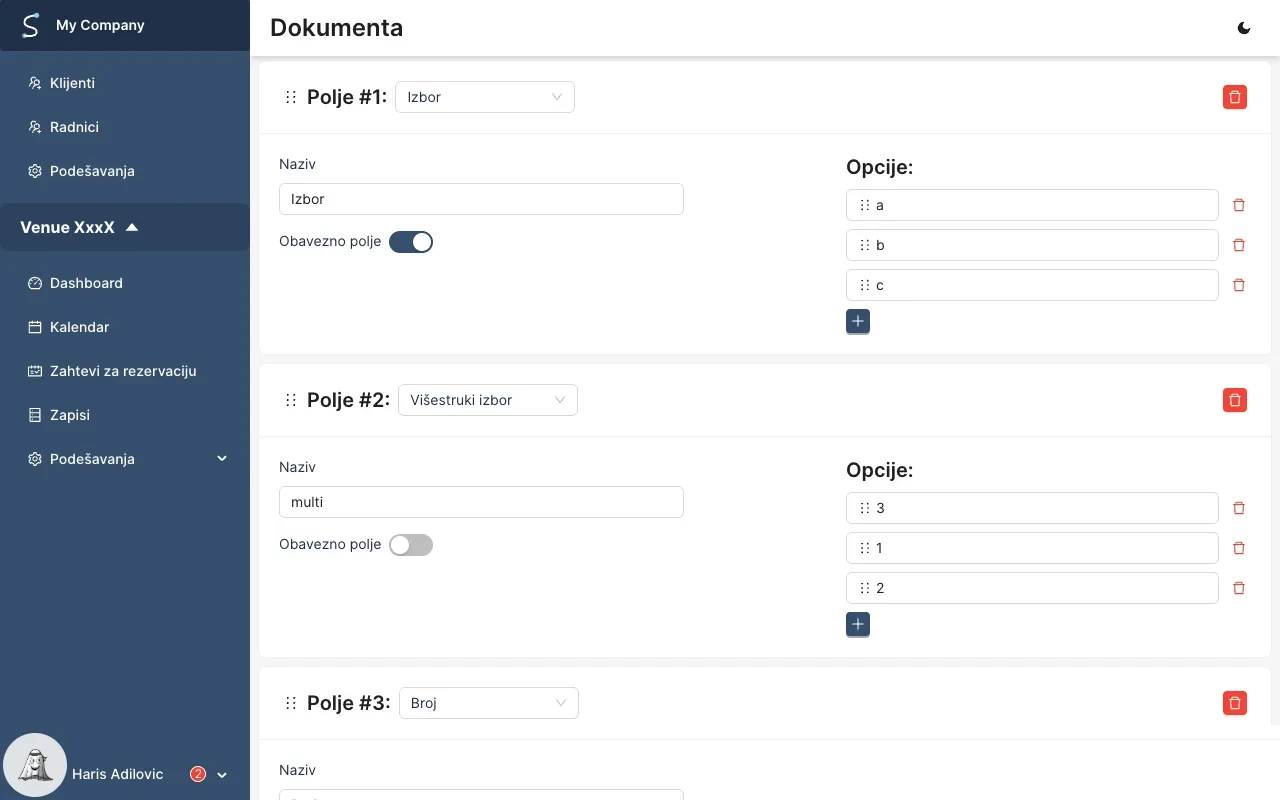Click 'Polje #1:' heading text

point(347,97)
